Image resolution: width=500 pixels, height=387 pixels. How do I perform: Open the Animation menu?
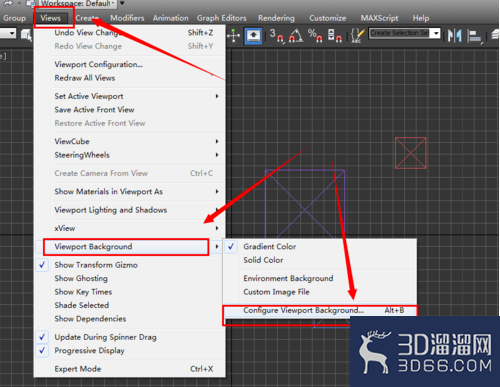pos(170,18)
